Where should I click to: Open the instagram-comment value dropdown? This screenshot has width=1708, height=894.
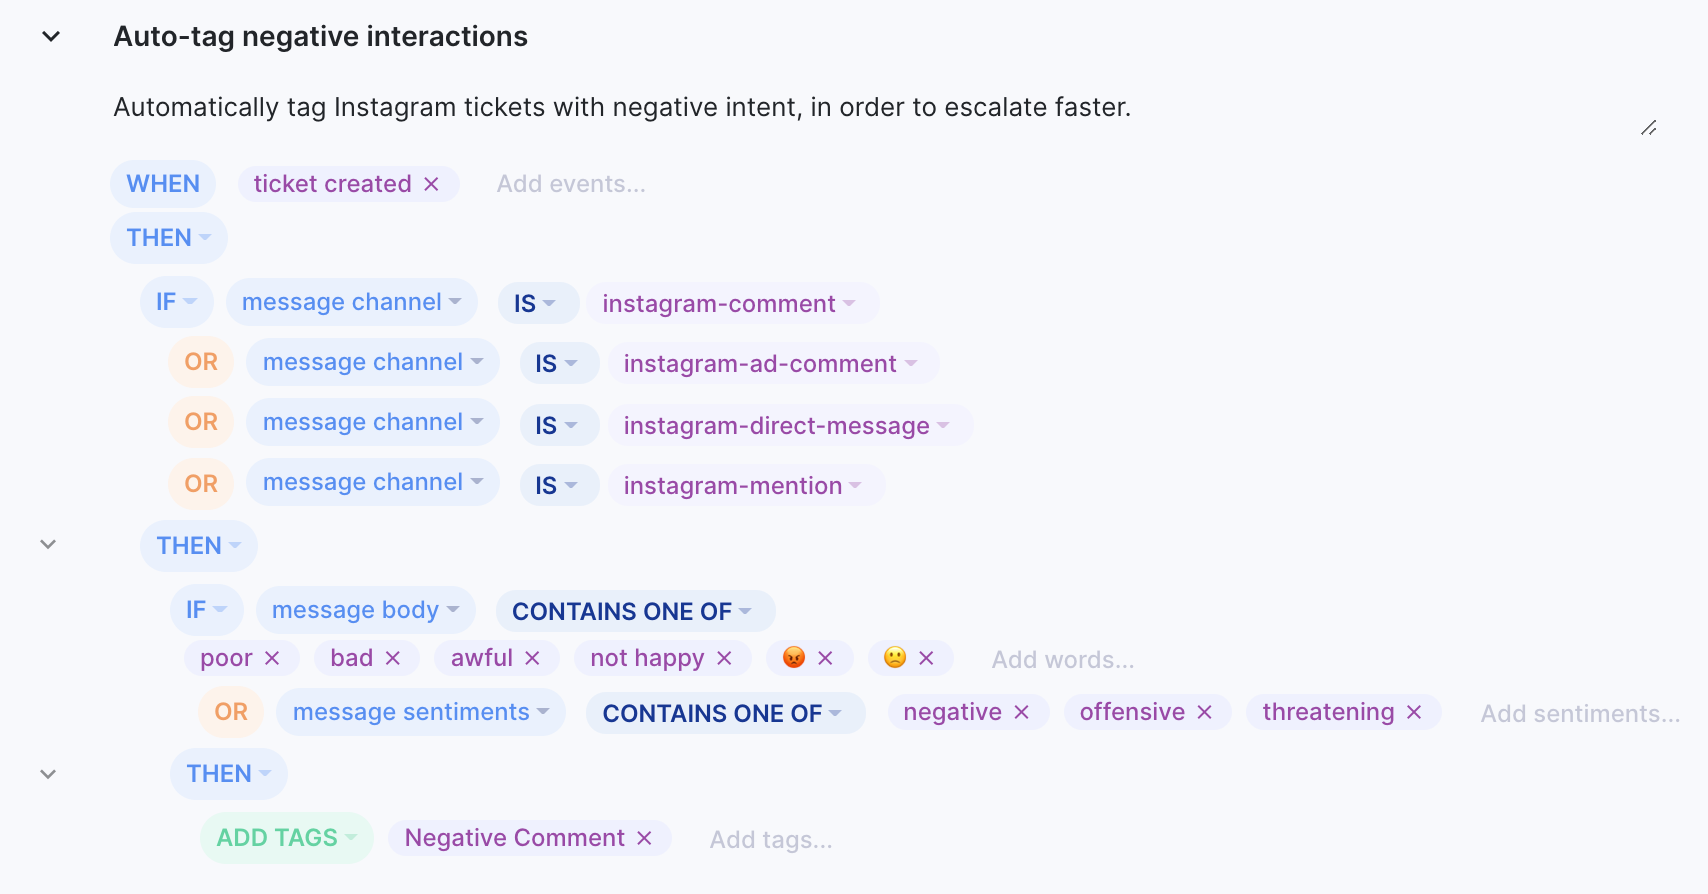click(732, 304)
